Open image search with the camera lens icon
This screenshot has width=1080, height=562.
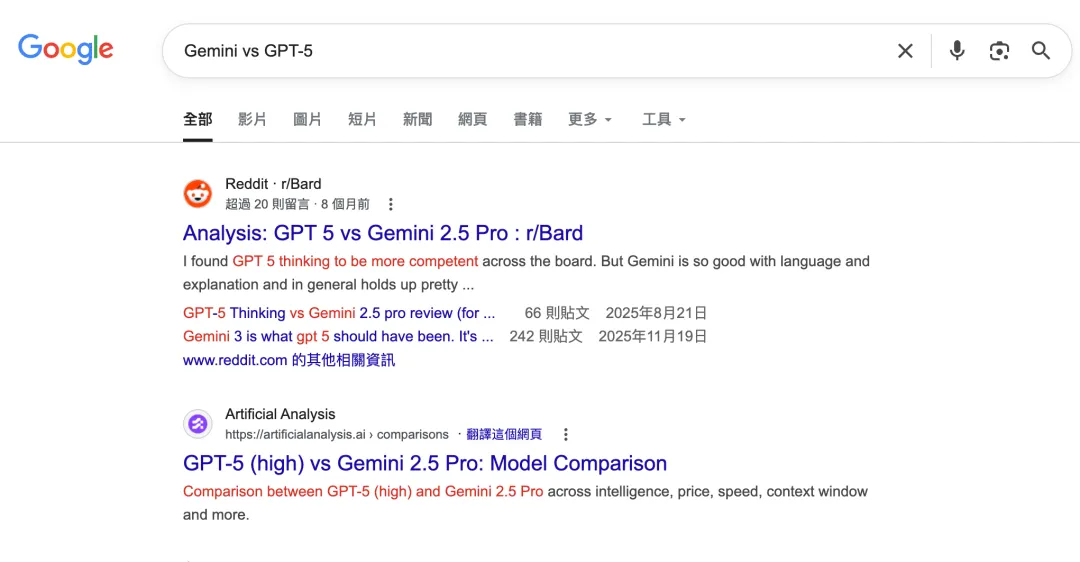click(x=999, y=51)
